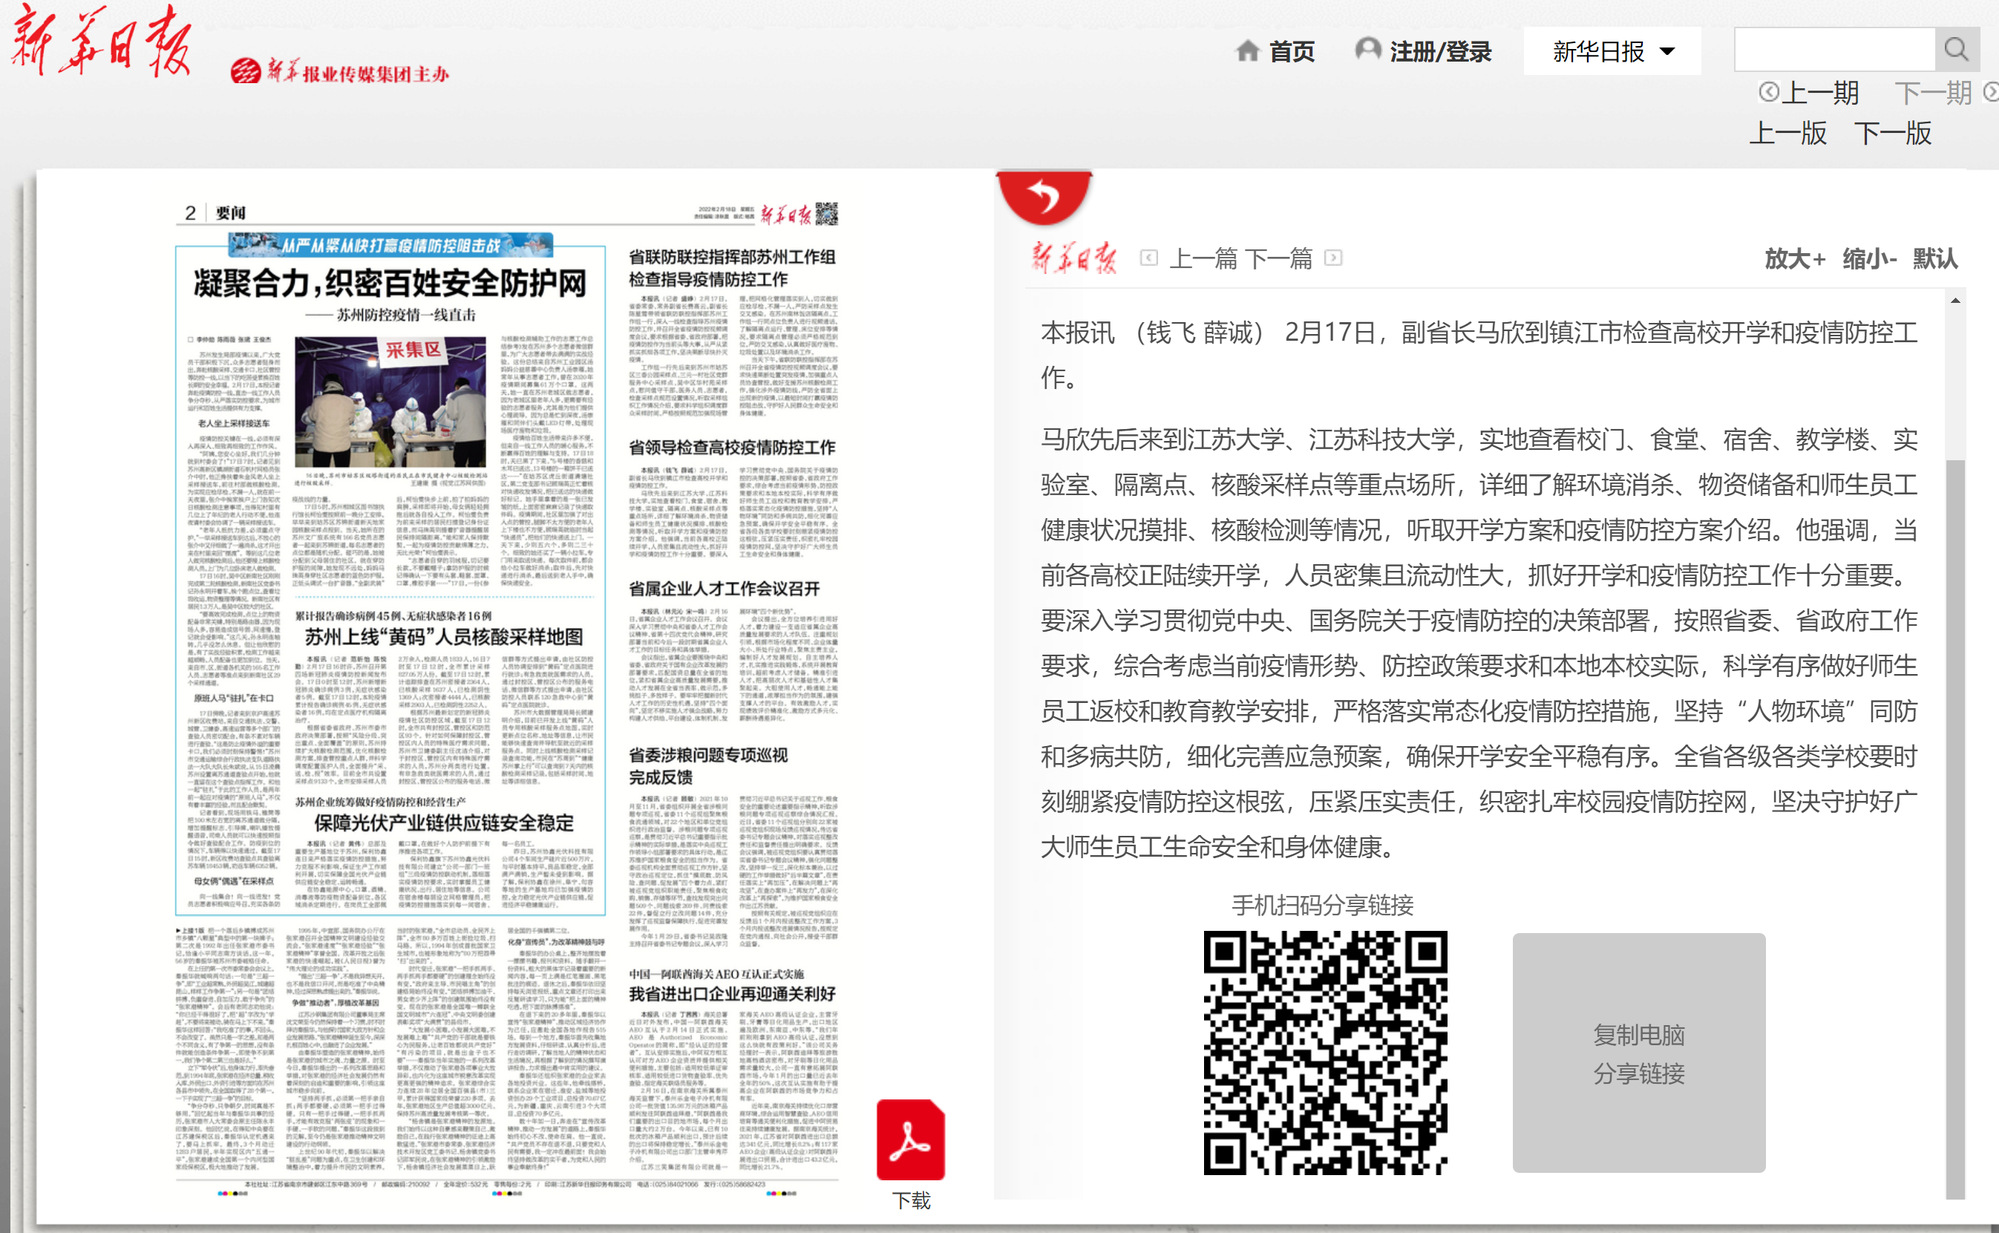Go to previous page 上一版

1787,133
